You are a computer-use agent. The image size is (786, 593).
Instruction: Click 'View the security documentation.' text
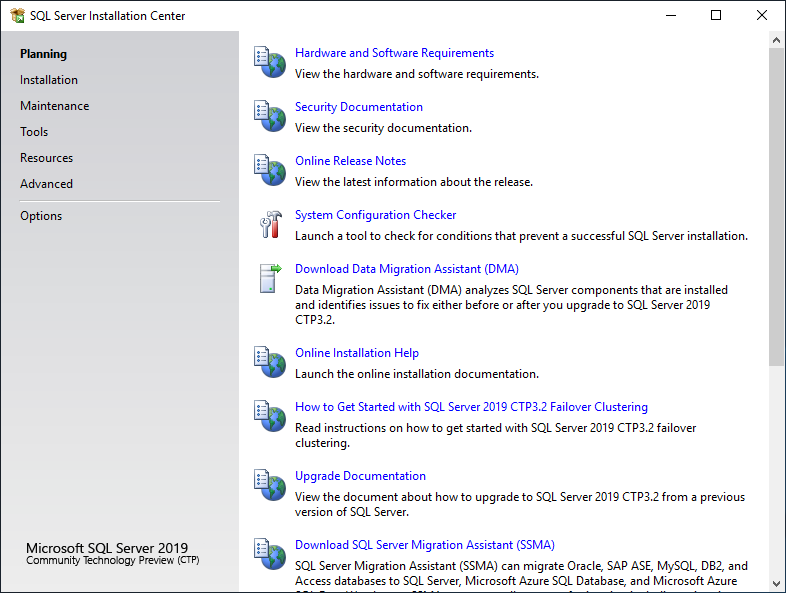point(383,128)
